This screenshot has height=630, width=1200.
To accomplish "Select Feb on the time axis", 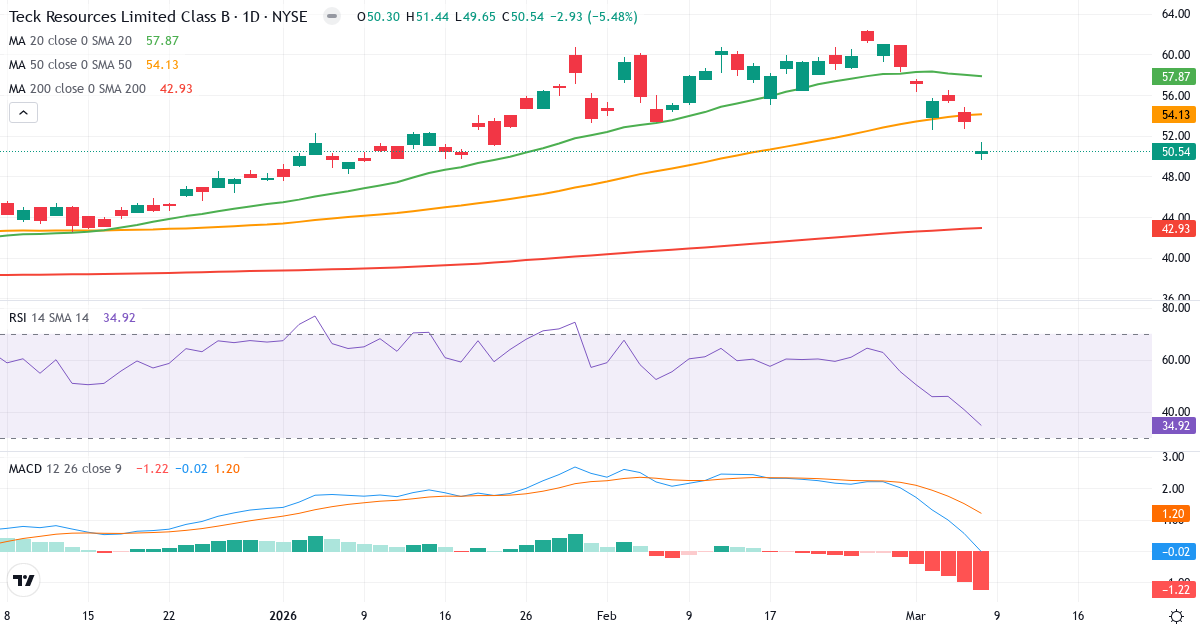I will (x=606, y=617).
